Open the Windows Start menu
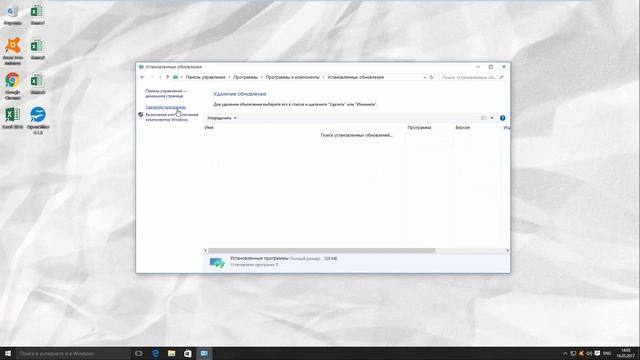Screen dimensions: 640x360 pyautogui.click(x=8, y=353)
